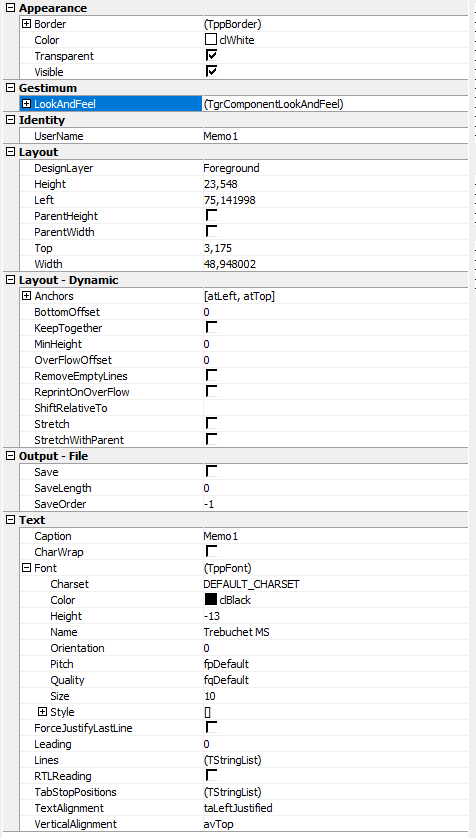Expand the Border property
This screenshot has height=838, width=476.
[26, 24]
